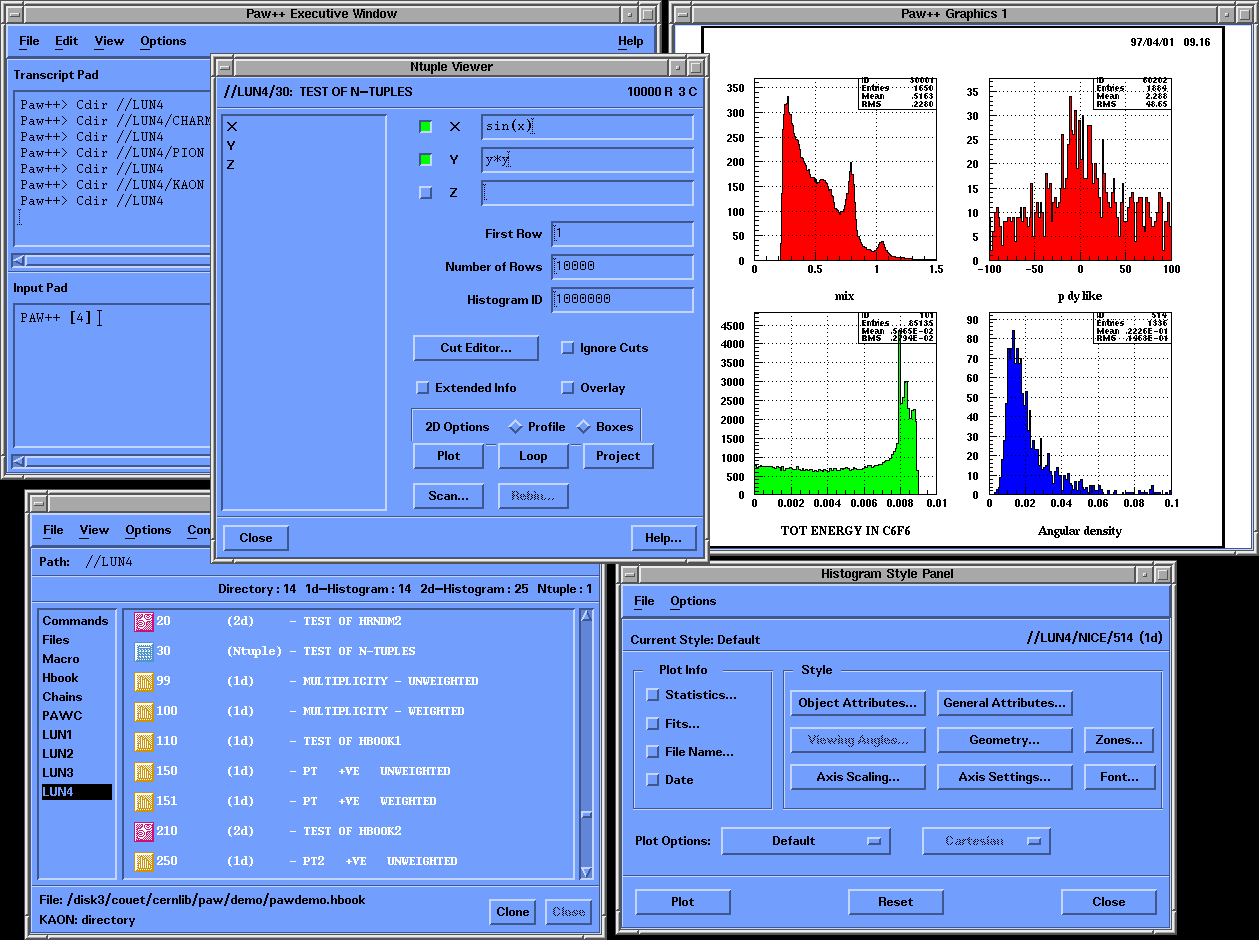Screen dimensions: 1259x940
Task: Select the Profile 2D option
Action: (516, 427)
